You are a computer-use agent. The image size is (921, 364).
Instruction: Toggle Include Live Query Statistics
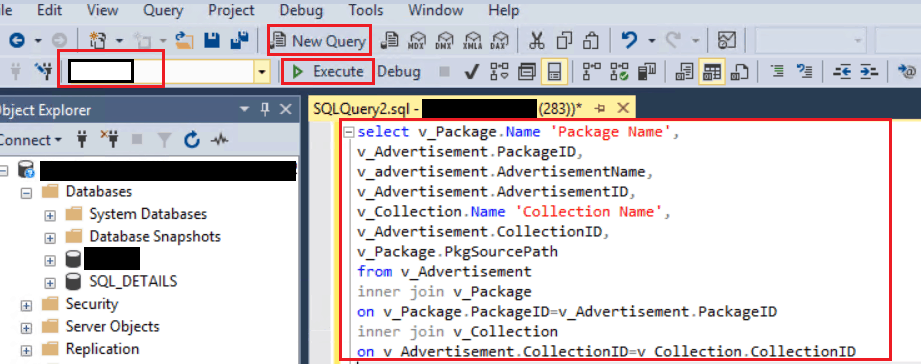point(619,72)
